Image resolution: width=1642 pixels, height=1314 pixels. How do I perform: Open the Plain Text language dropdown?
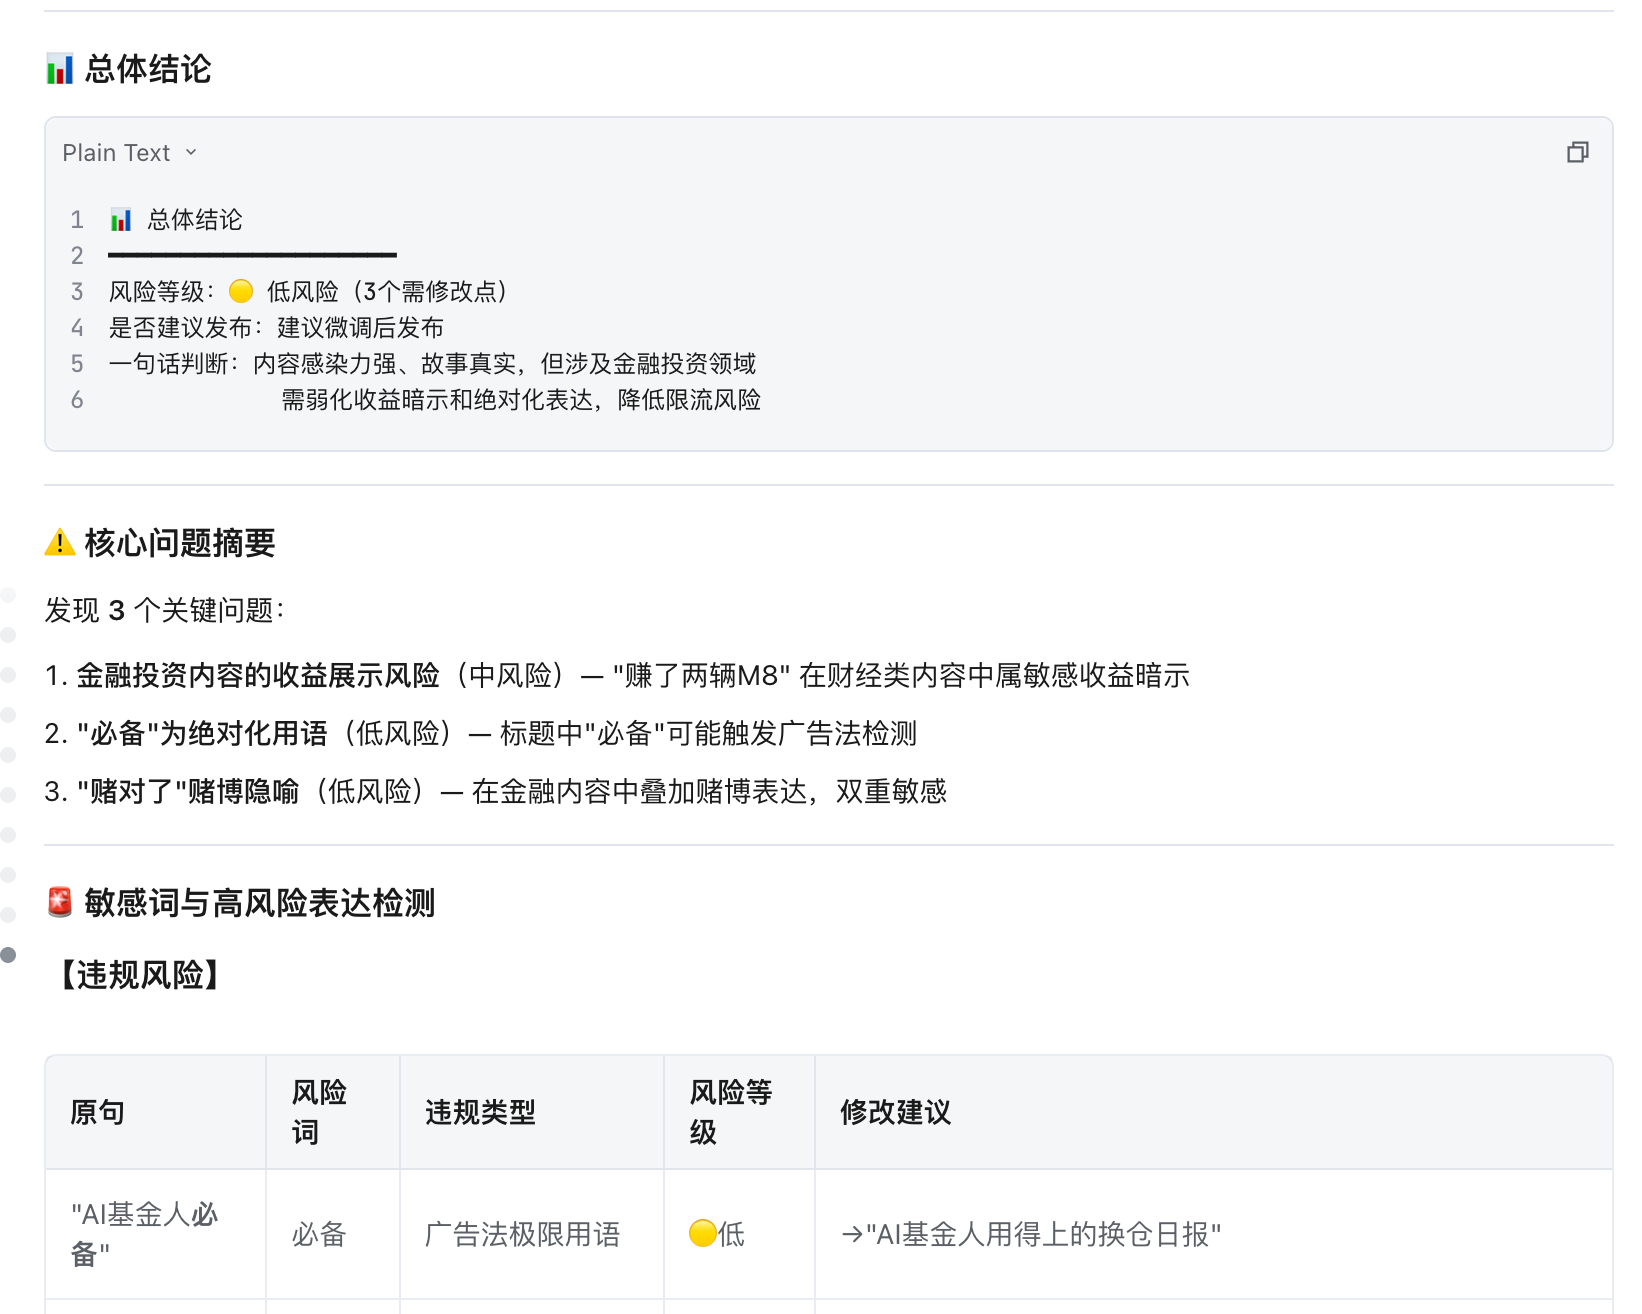tap(129, 153)
